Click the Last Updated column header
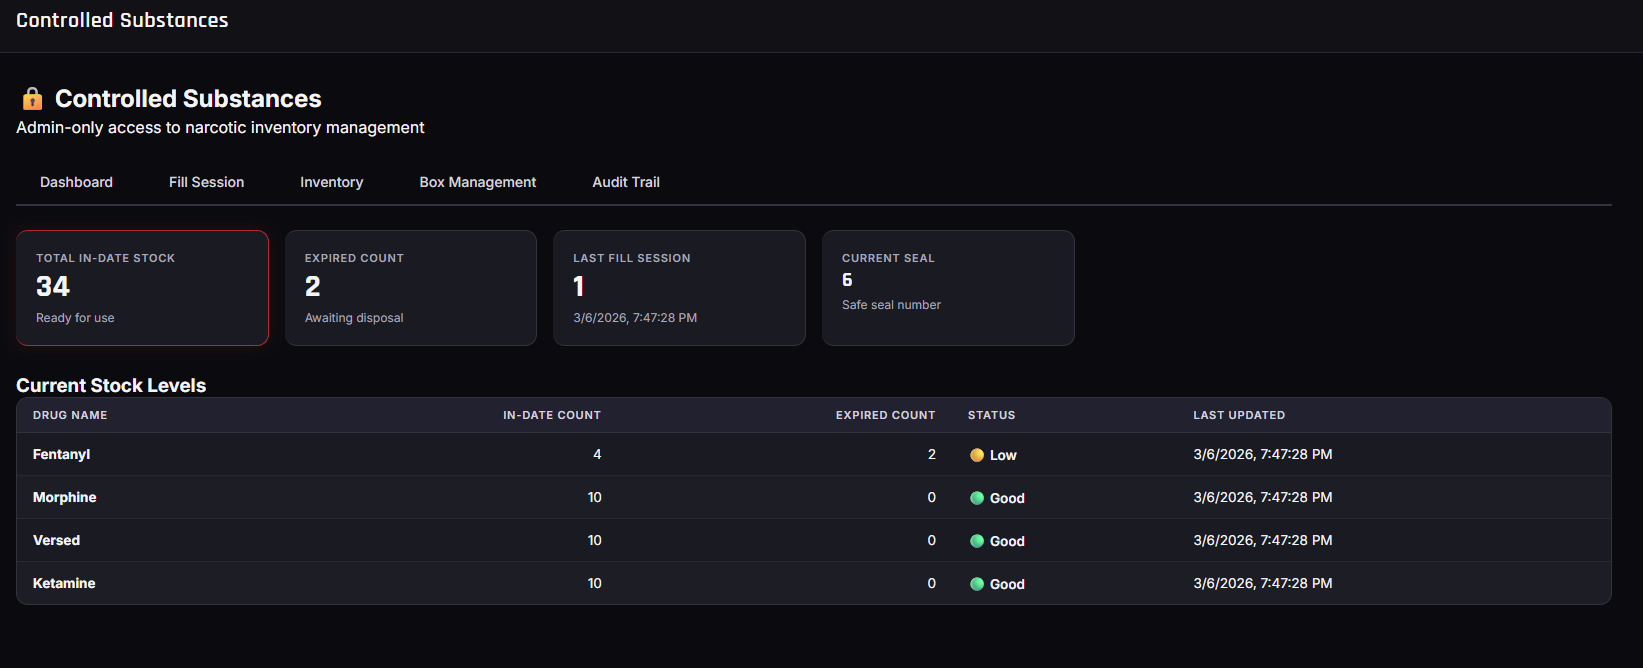 [x=1239, y=415]
